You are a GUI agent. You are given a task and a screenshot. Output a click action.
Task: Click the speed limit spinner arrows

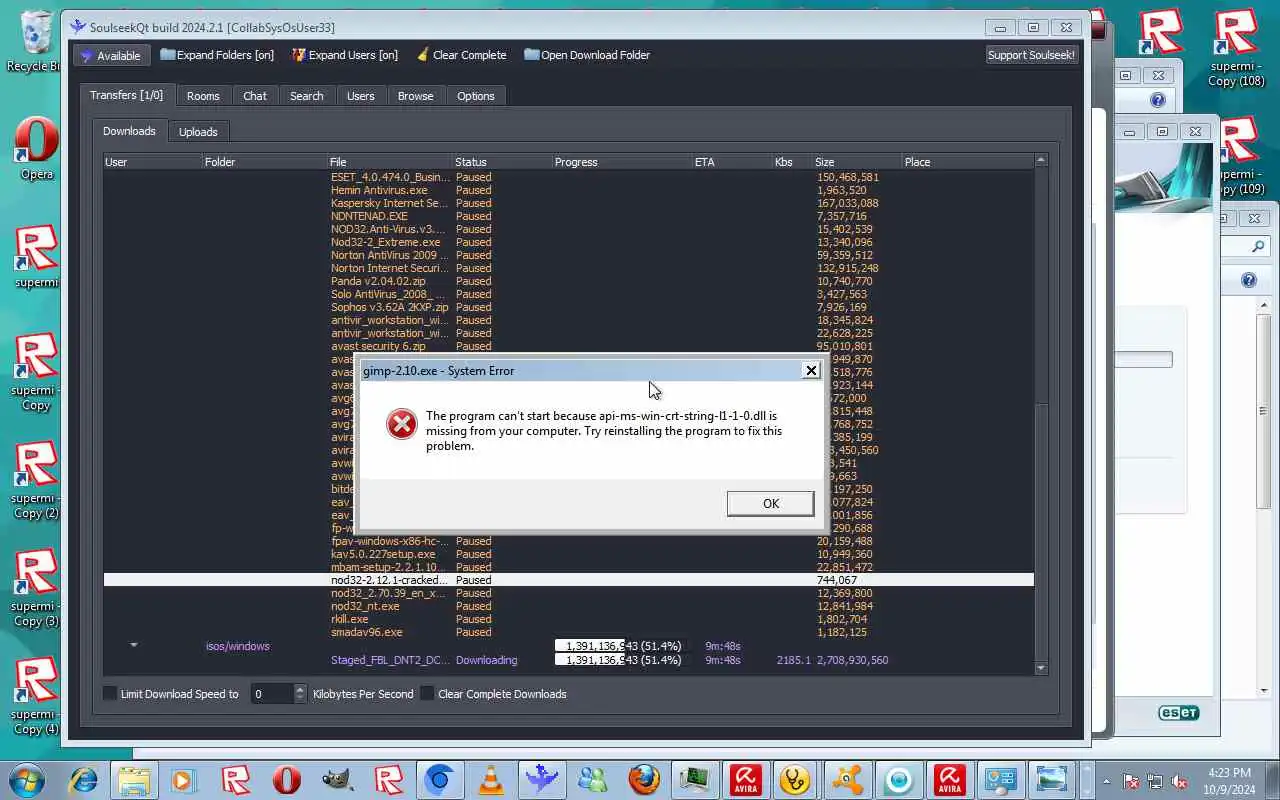[x=300, y=694]
